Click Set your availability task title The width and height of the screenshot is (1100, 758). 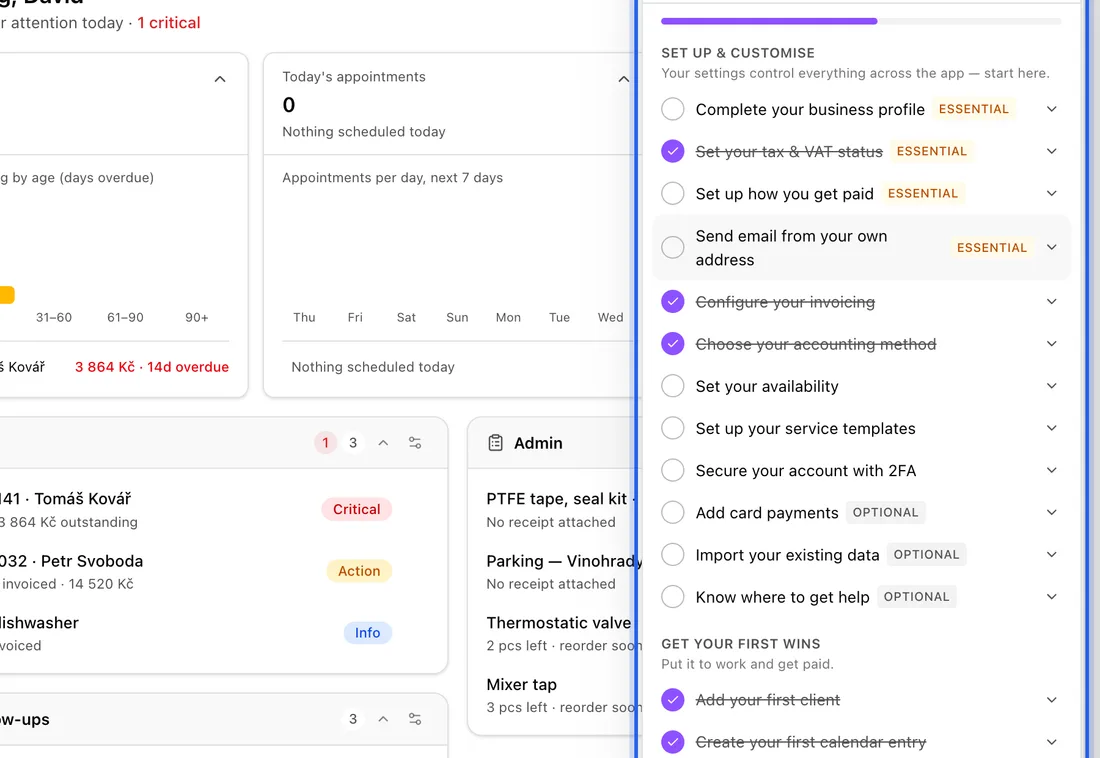coord(767,386)
